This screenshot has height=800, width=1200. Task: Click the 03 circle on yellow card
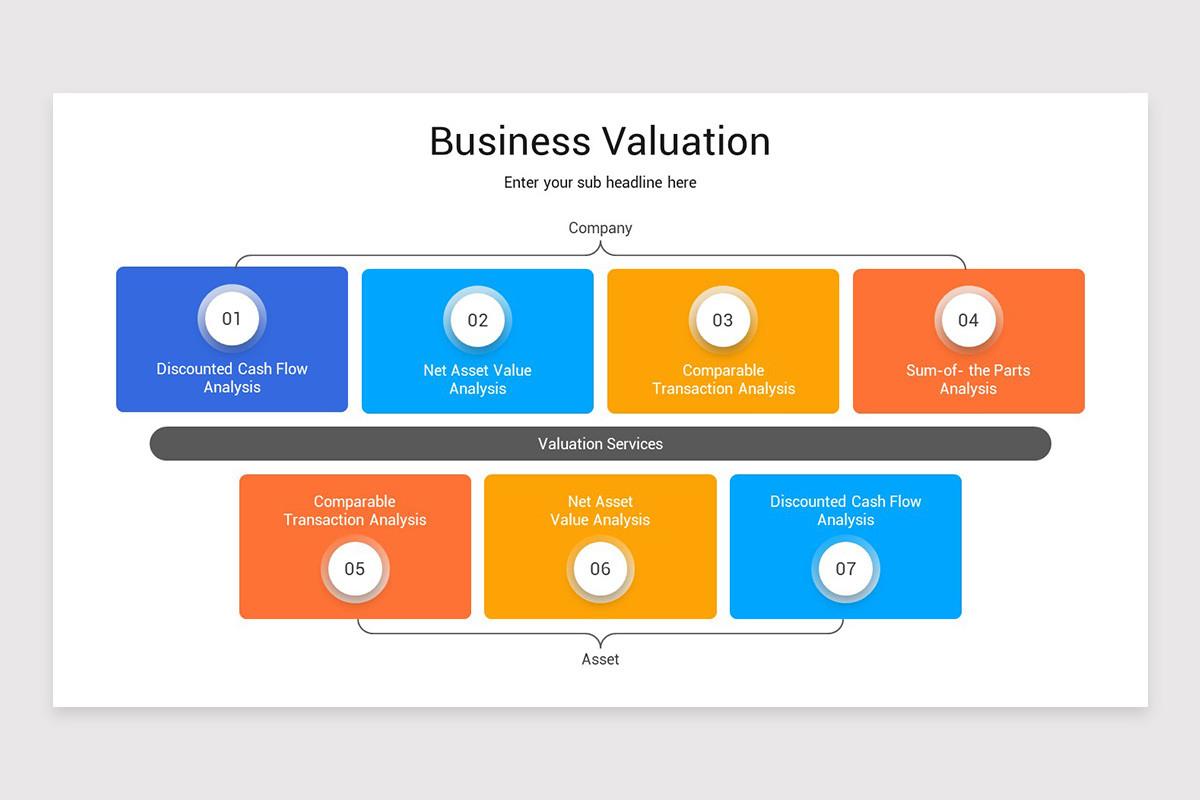point(723,320)
